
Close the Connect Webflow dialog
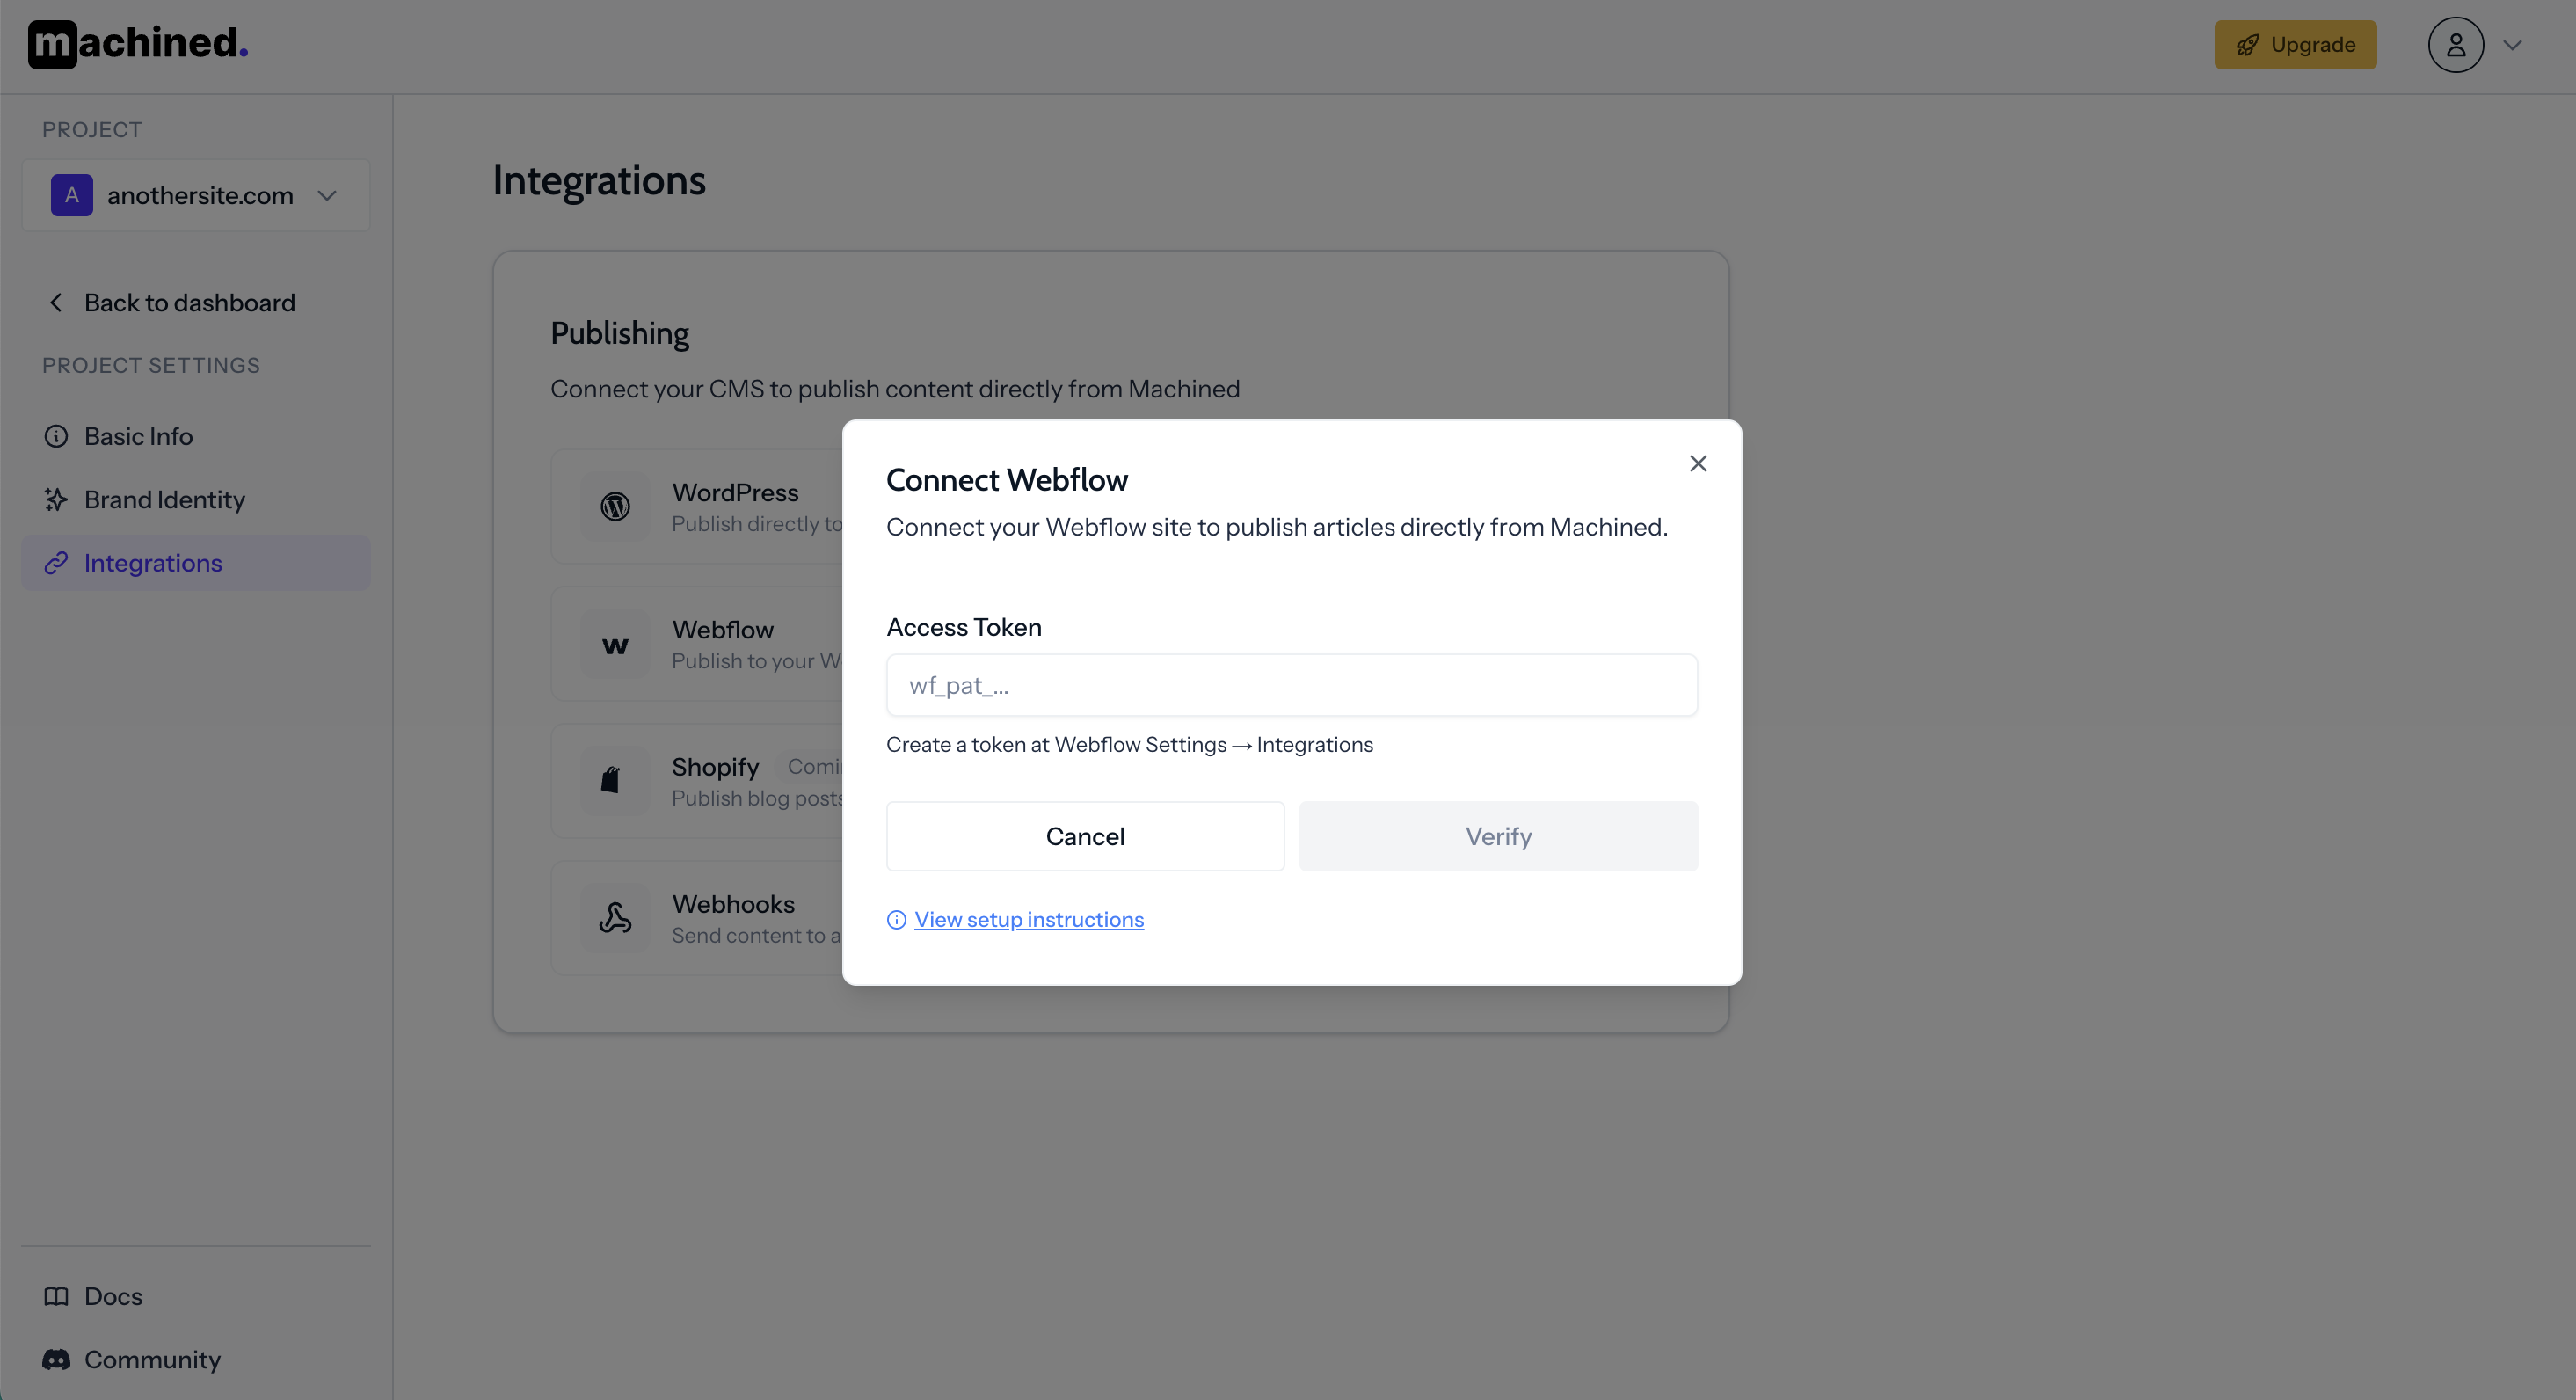click(x=1698, y=463)
